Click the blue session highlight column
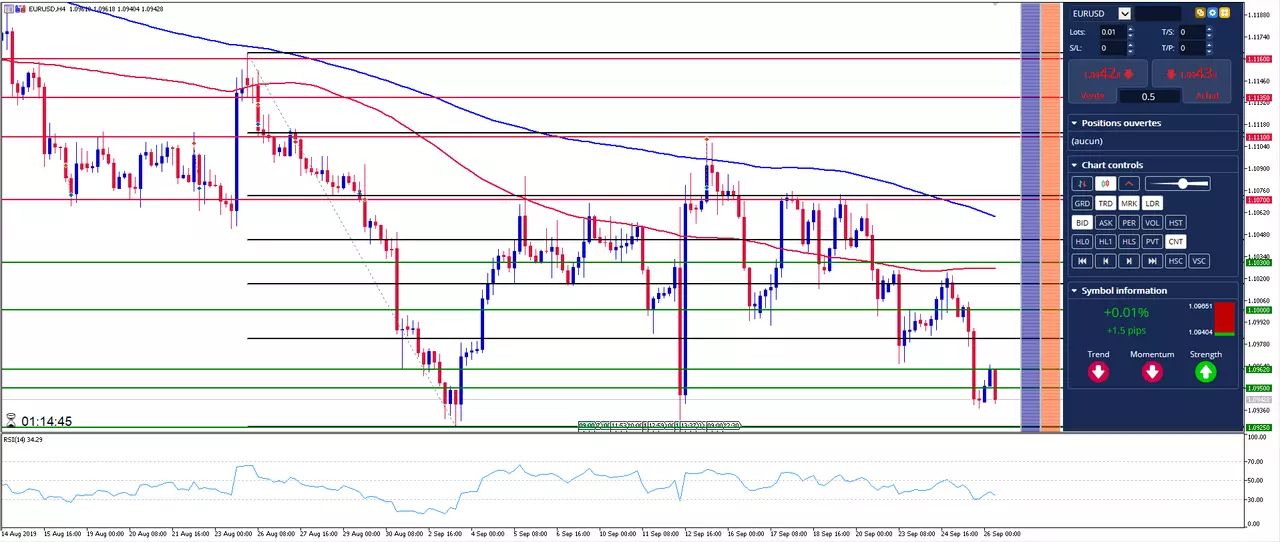The height and width of the screenshot is (542, 1280). tap(1030, 217)
